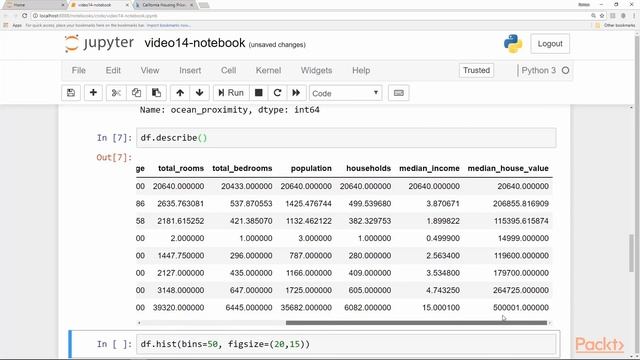Switch to the Home browser tab

35,5
